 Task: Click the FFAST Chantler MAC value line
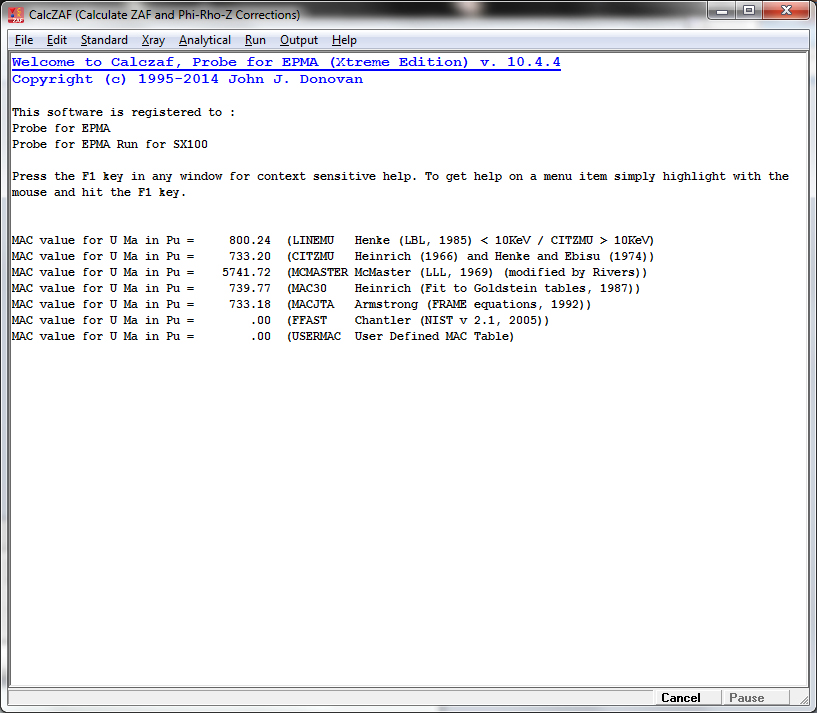pyautogui.click(x=281, y=320)
